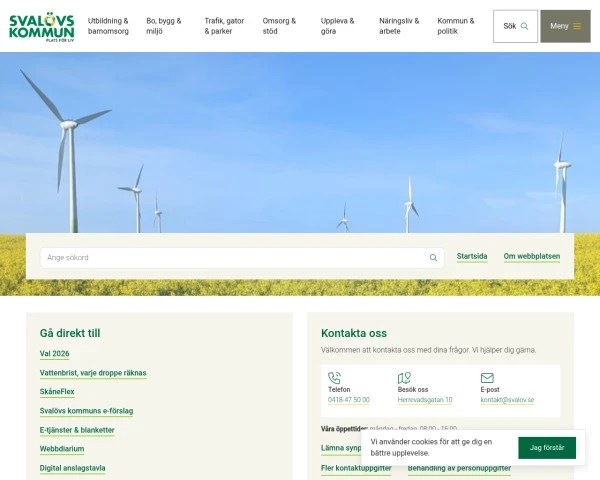Go to Startsida link
This screenshot has height=480, width=600.
click(x=472, y=256)
